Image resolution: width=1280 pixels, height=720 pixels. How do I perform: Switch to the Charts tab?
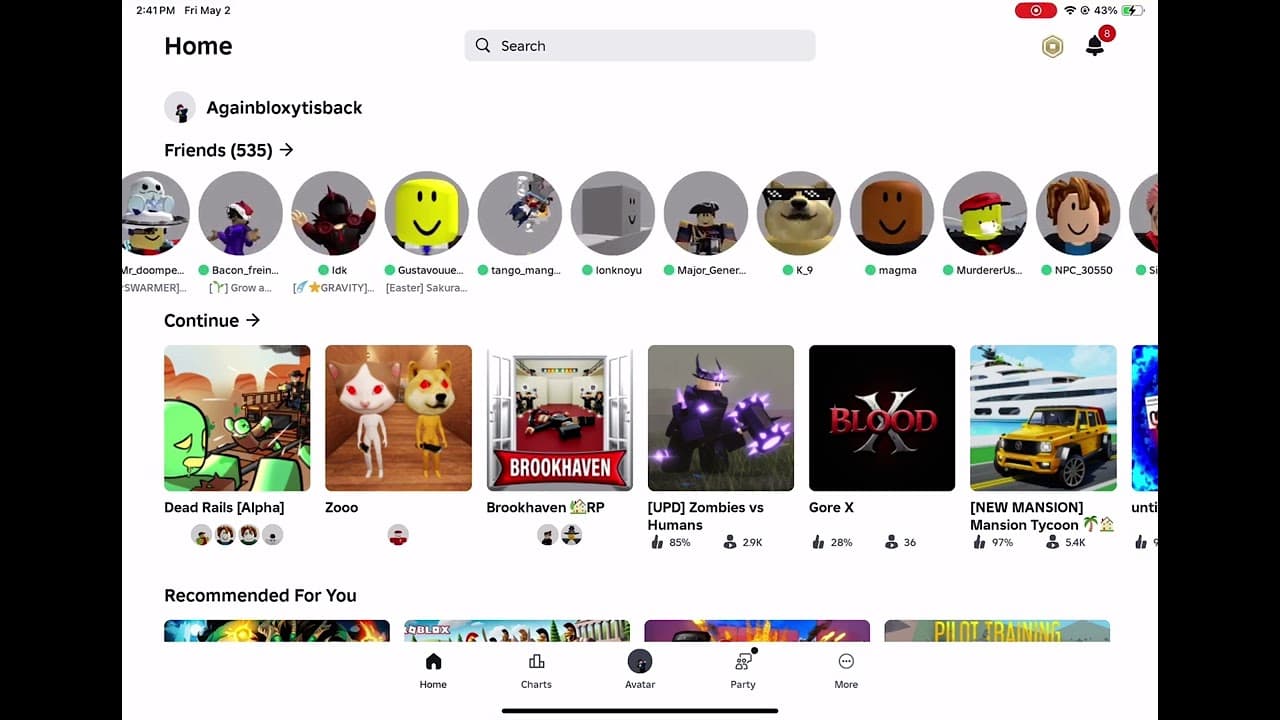click(x=536, y=671)
